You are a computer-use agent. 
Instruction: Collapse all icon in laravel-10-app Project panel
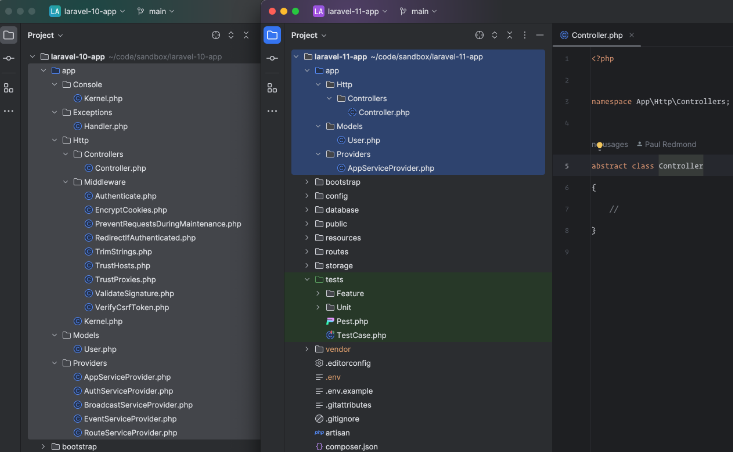[x=246, y=35]
